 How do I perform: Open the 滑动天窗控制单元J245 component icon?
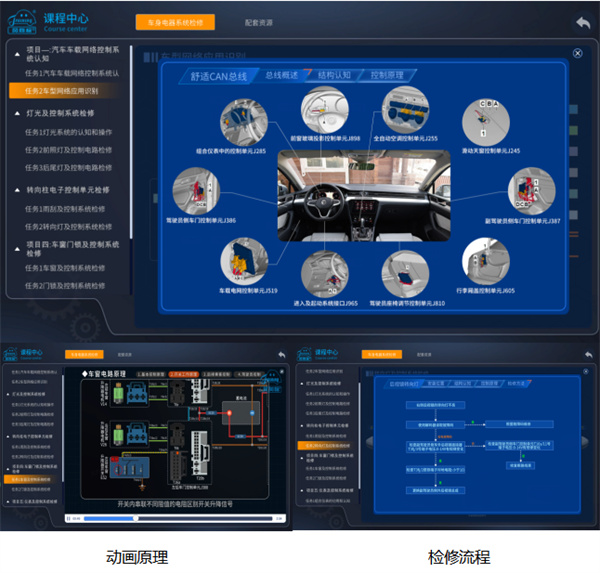tap(486, 122)
